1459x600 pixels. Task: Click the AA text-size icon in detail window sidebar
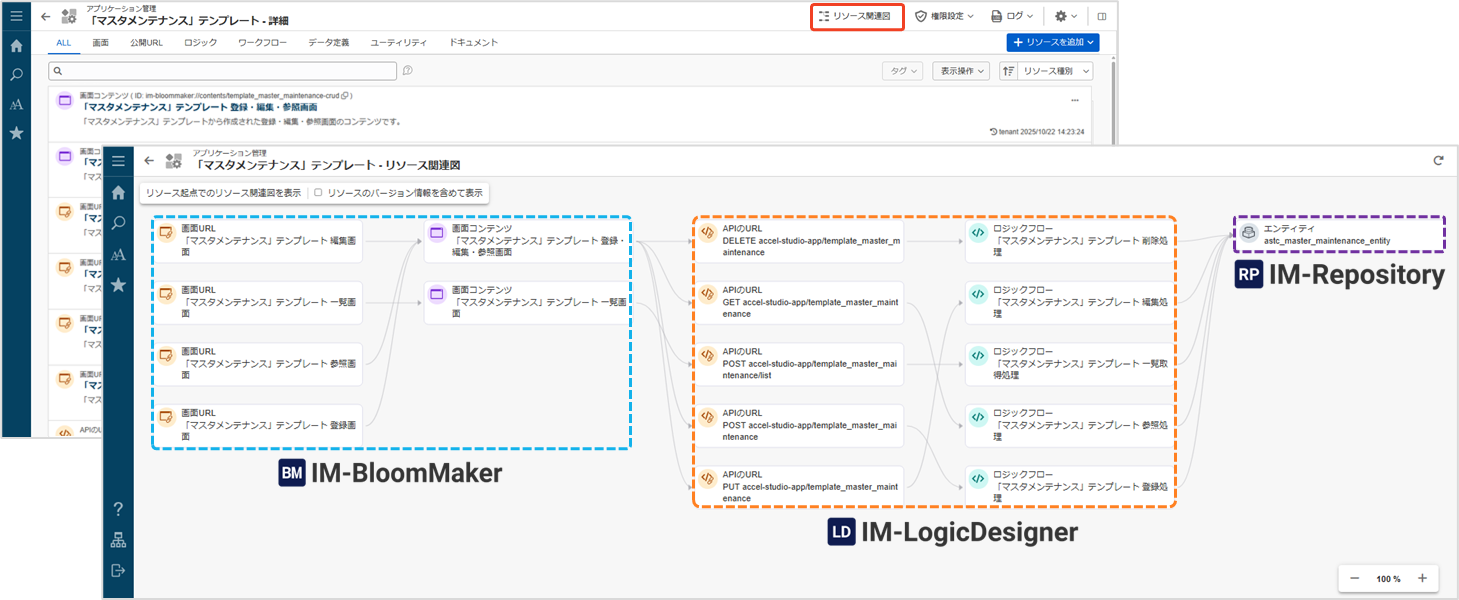click(16, 104)
